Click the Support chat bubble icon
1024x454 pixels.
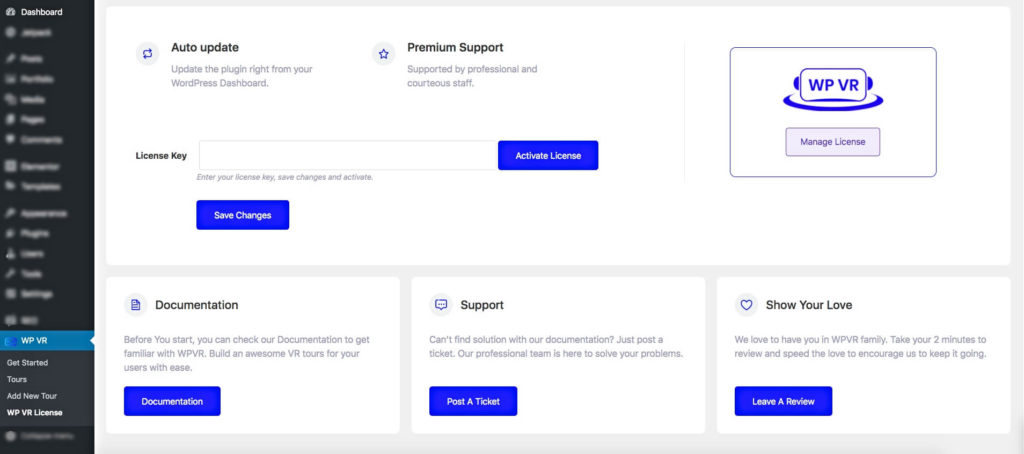[x=441, y=304]
